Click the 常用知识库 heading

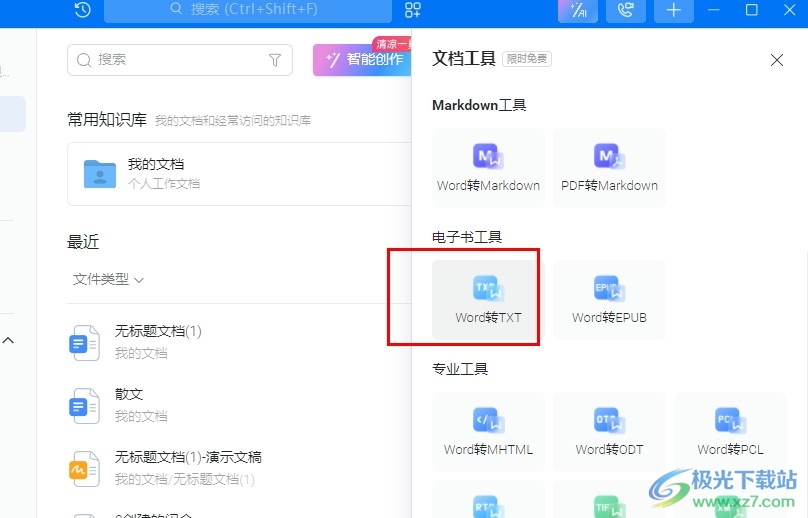click(x=107, y=120)
